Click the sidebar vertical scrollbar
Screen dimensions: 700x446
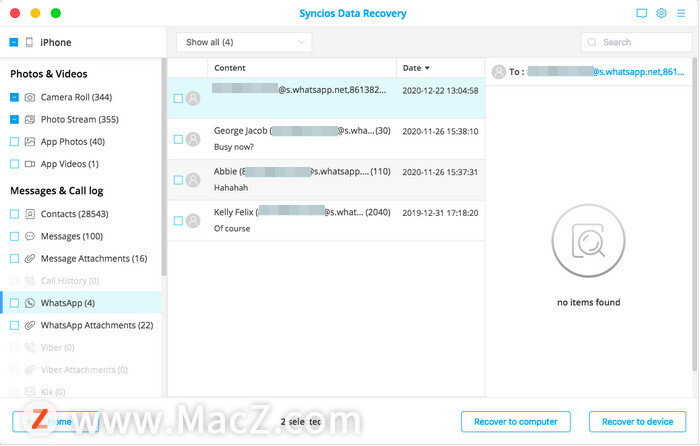tap(164, 167)
